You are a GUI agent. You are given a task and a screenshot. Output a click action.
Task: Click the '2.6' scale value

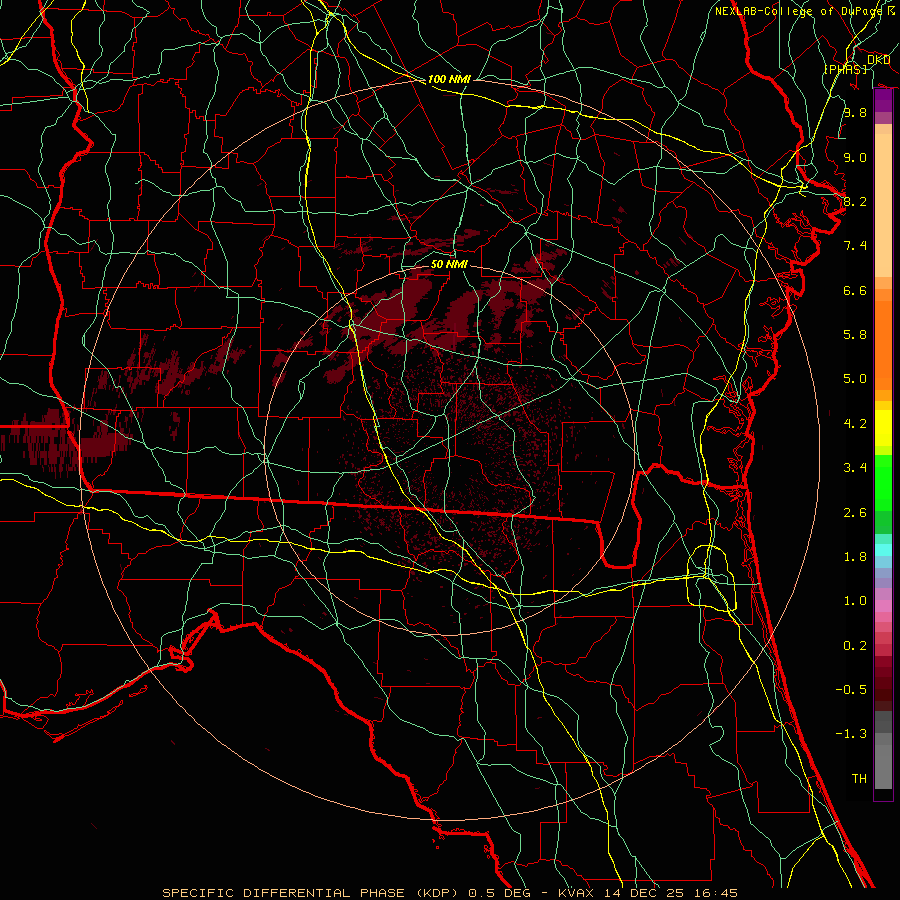(x=855, y=513)
